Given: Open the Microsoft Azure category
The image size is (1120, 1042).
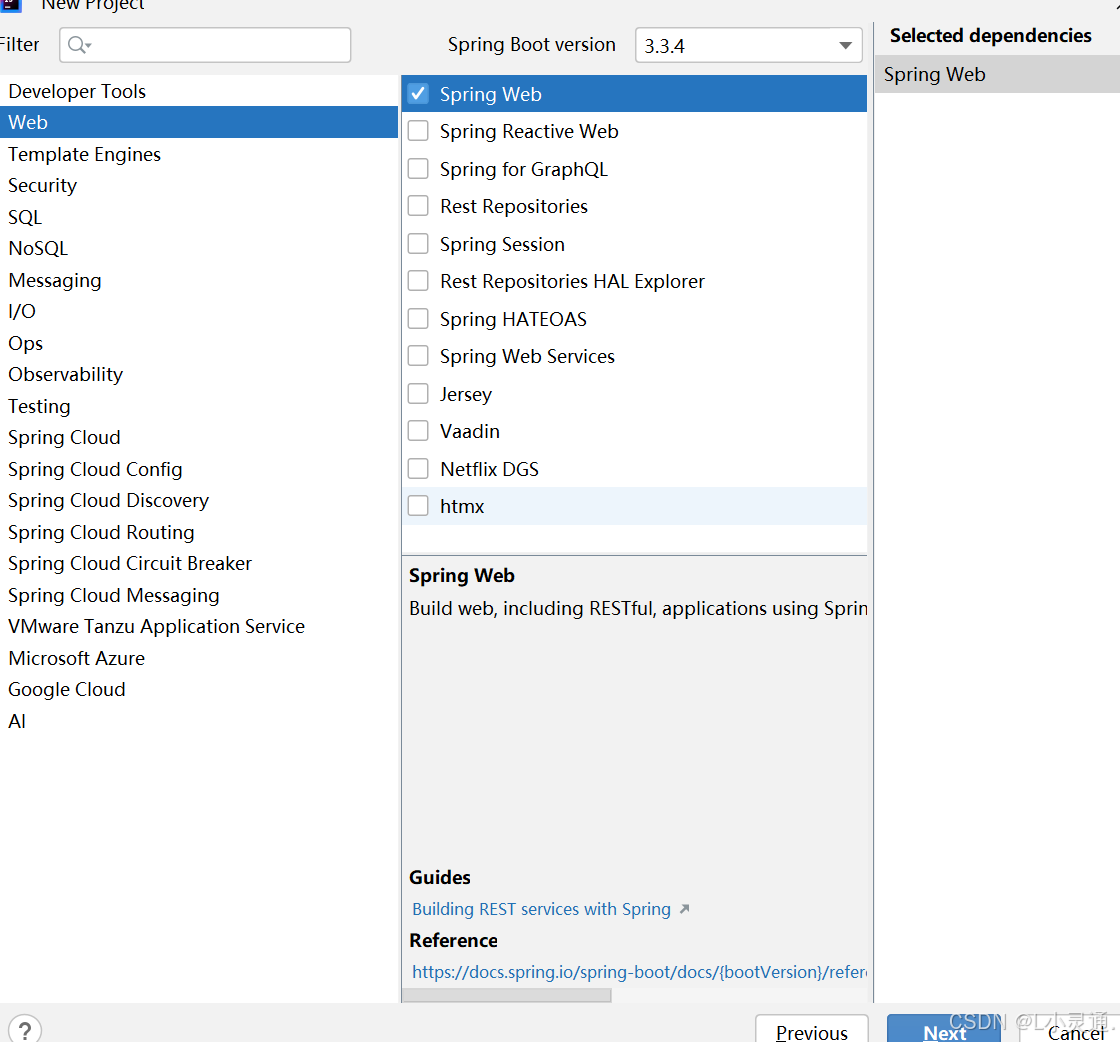Looking at the screenshot, I should point(199,658).
